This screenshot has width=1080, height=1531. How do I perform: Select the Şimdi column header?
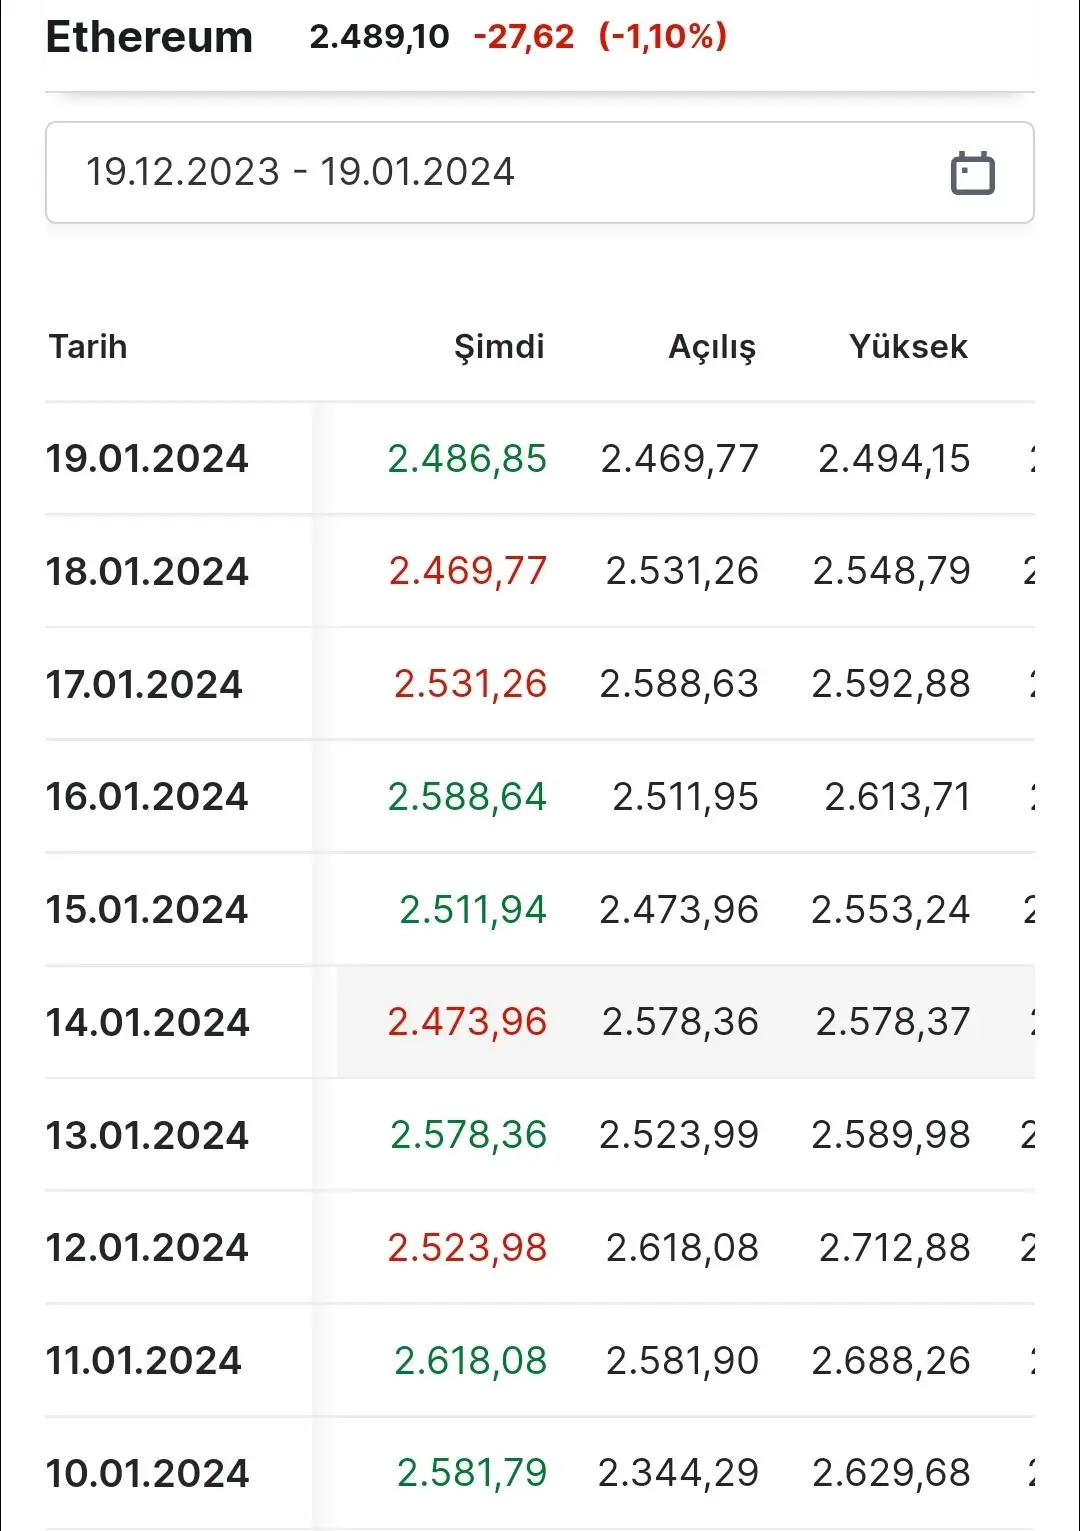click(x=499, y=347)
